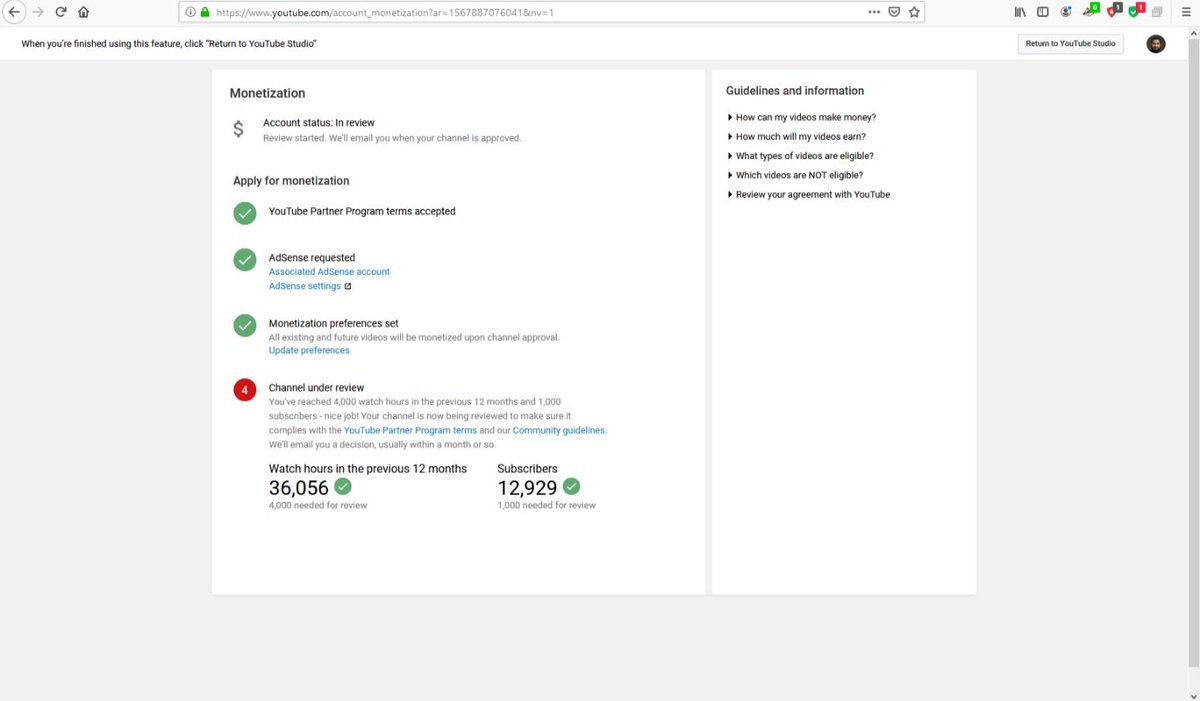Click the checkmark beside AdSense requested
Viewport: 1200px width, 701px height.
point(245,259)
